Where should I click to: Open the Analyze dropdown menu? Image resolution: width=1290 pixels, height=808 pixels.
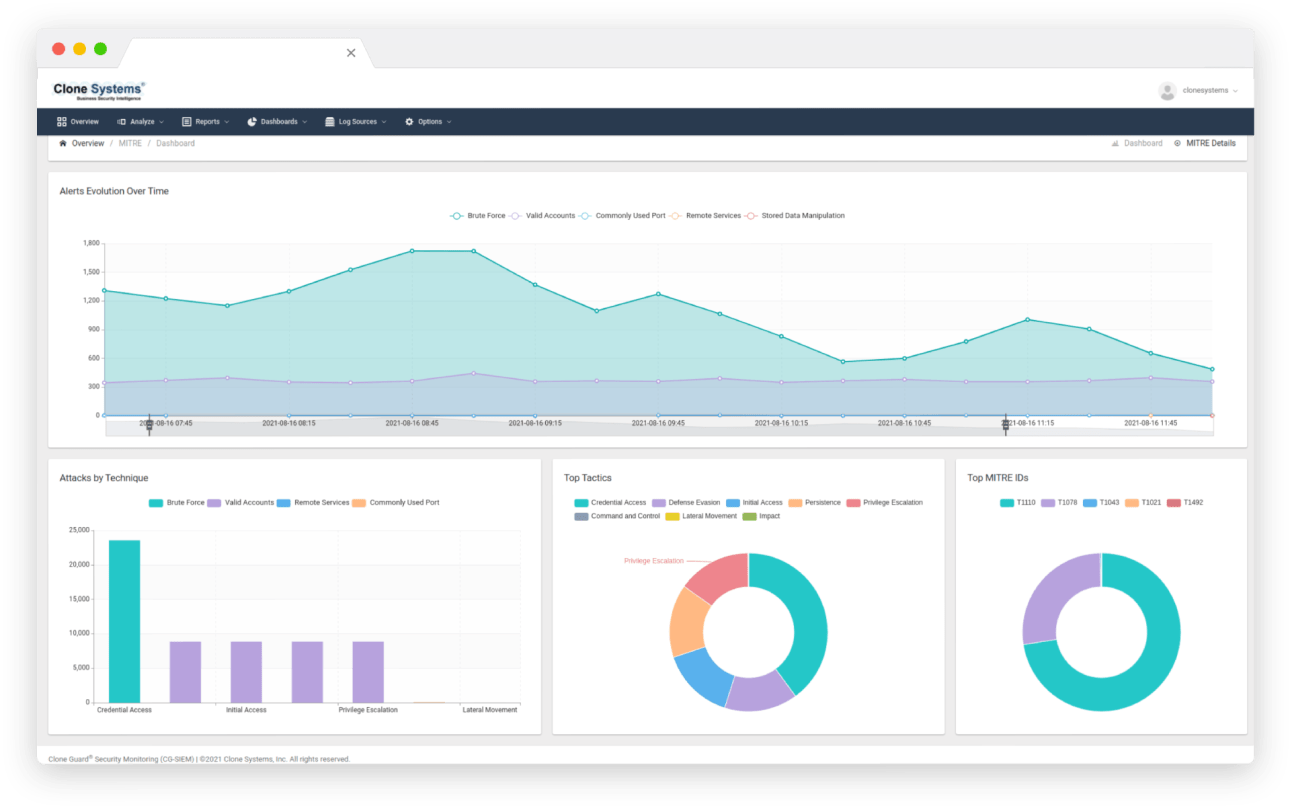click(x=140, y=122)
